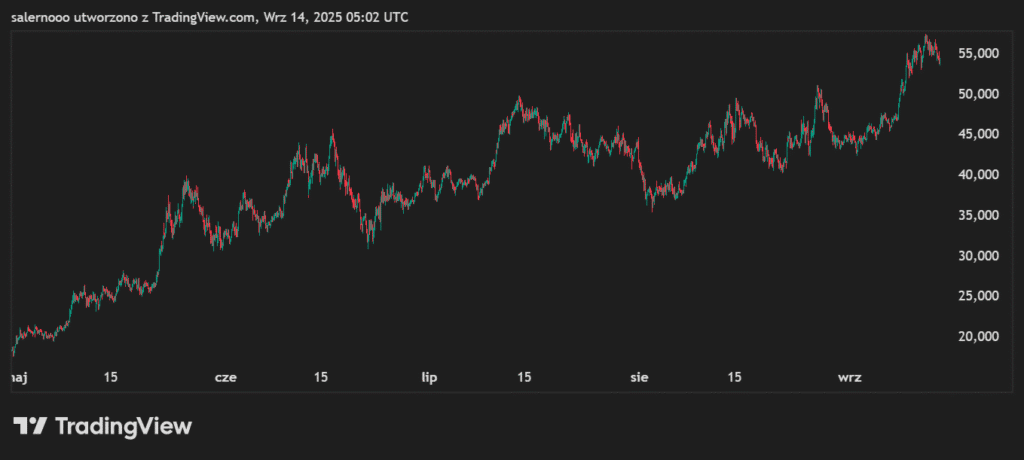Image resolution: width=1024 pixels, height=460 pixels.
Task: Select the lip month label
Action: click(x=429, y=377)
